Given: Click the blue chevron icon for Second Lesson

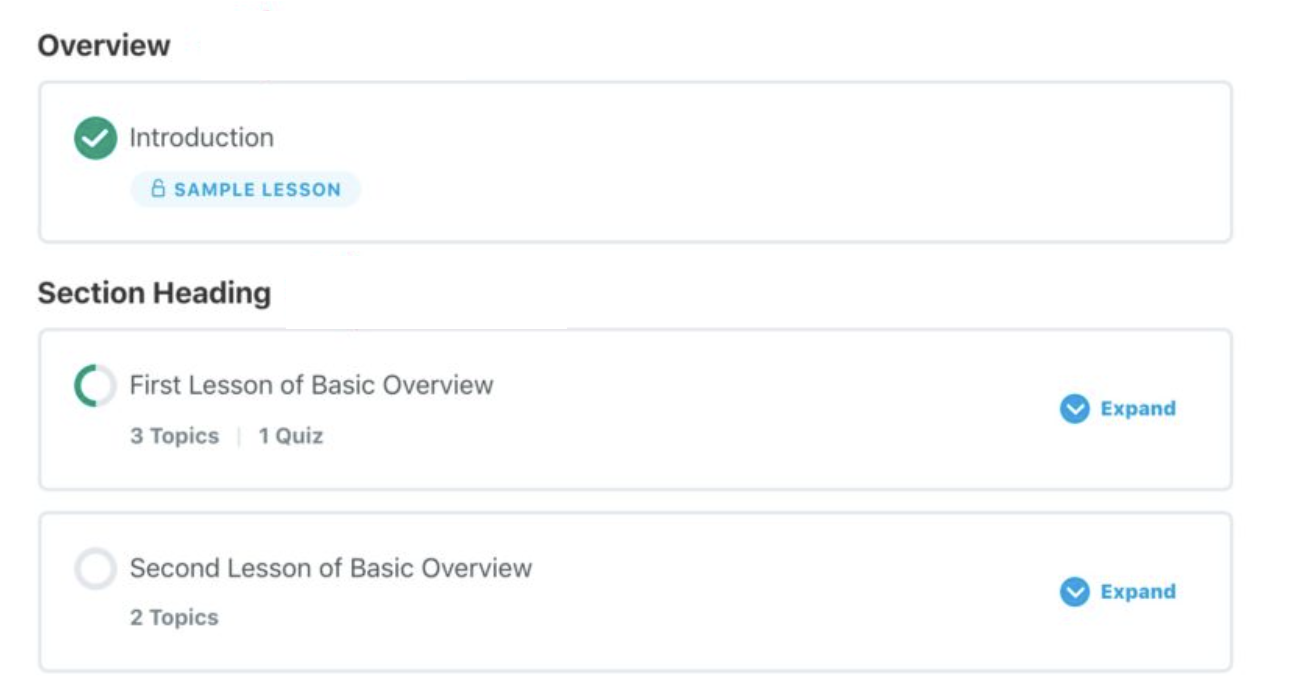Looking at the screenshot, I should tap(1074, 592).
